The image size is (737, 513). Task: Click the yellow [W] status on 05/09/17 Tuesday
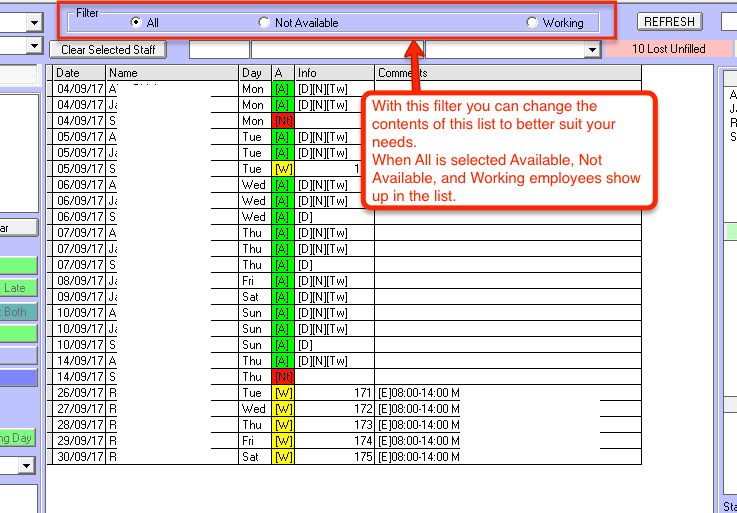point(282,169)
